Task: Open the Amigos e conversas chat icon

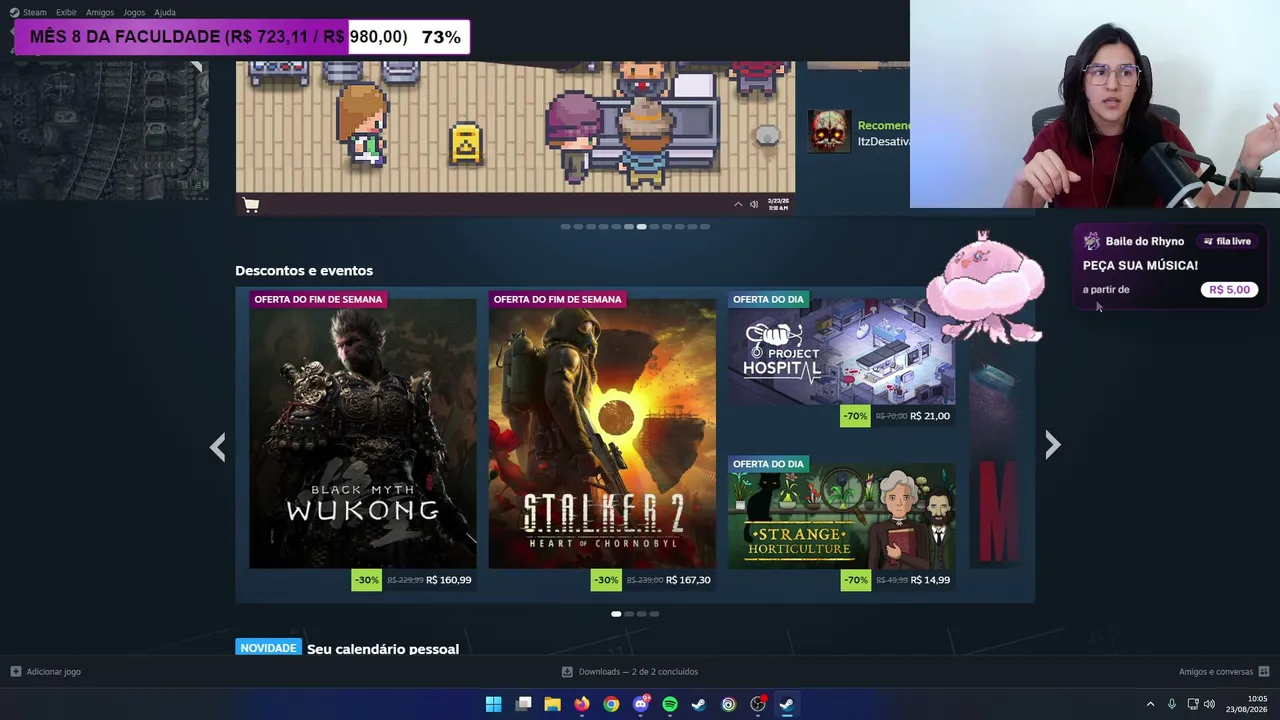Action: pos(1264,672)
